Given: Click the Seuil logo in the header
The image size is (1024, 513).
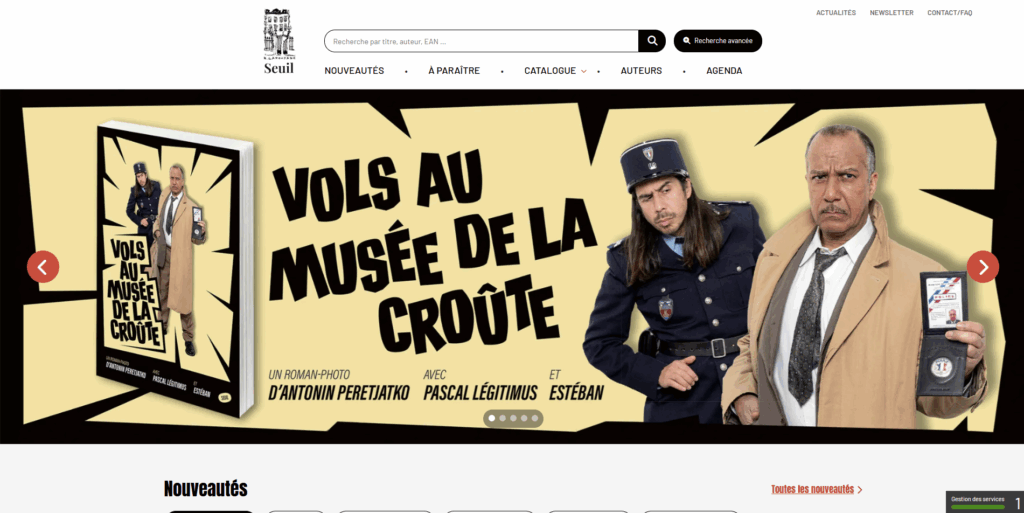Looking at the screenshot, I should click(279, 41).
